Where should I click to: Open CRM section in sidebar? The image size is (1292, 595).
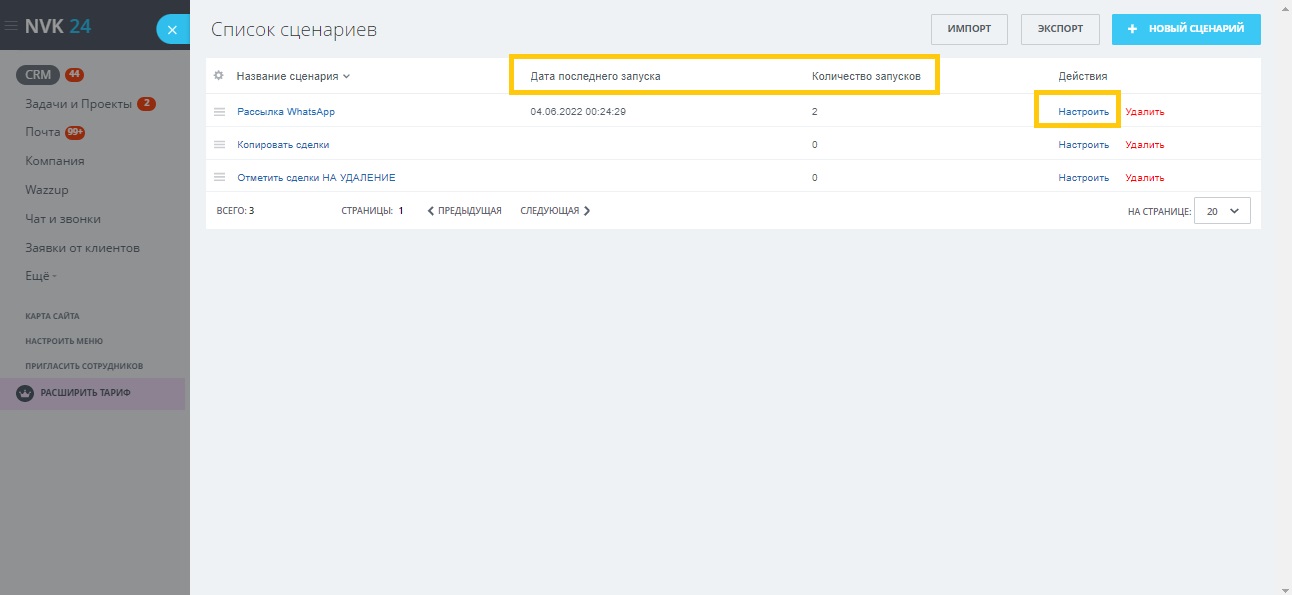click(x=38, y=75)
